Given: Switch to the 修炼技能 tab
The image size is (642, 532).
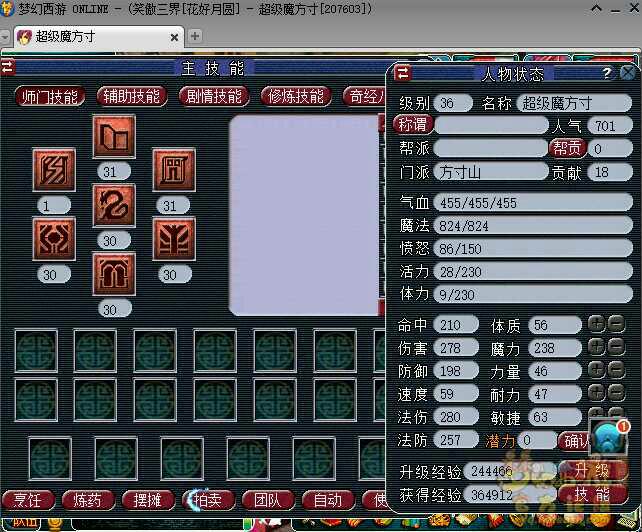Looking at the screenshot, I should tap(296, 97).
